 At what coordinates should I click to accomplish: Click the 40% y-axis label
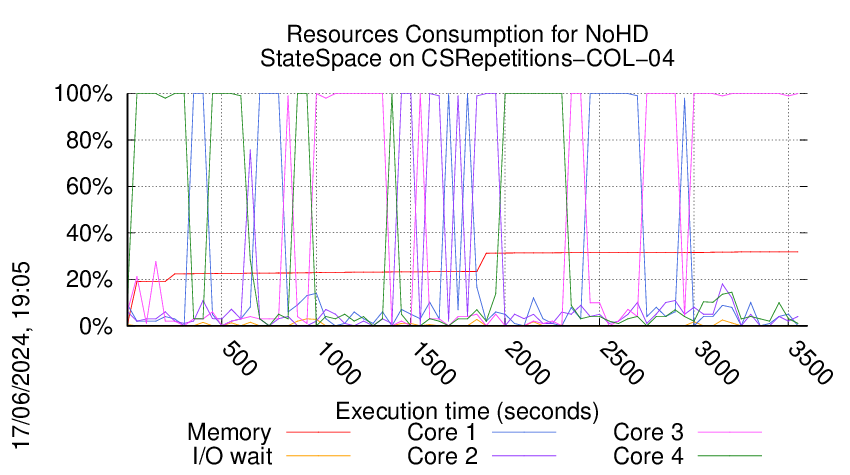tap(89, 234)
